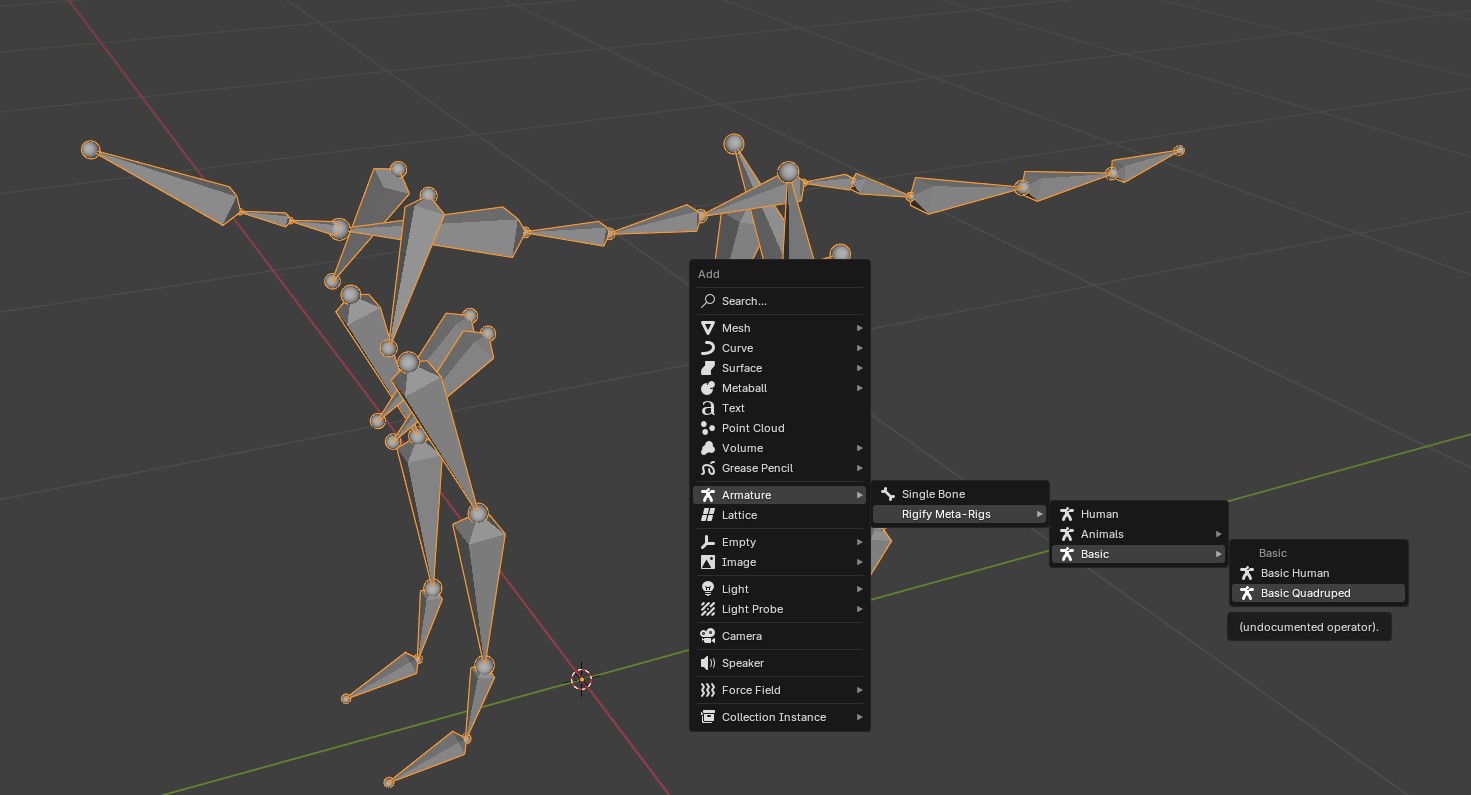
Task: Open the Light Probe submenu arrow
Action: click(859, 609)
